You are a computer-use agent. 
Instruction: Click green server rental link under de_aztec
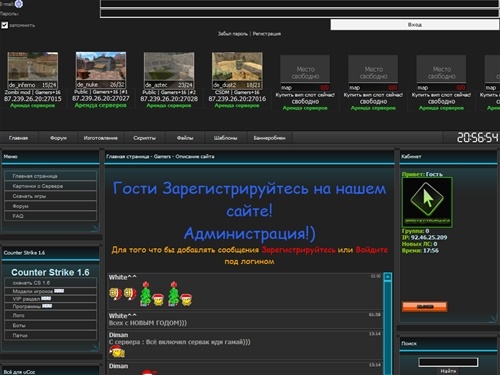169,105
